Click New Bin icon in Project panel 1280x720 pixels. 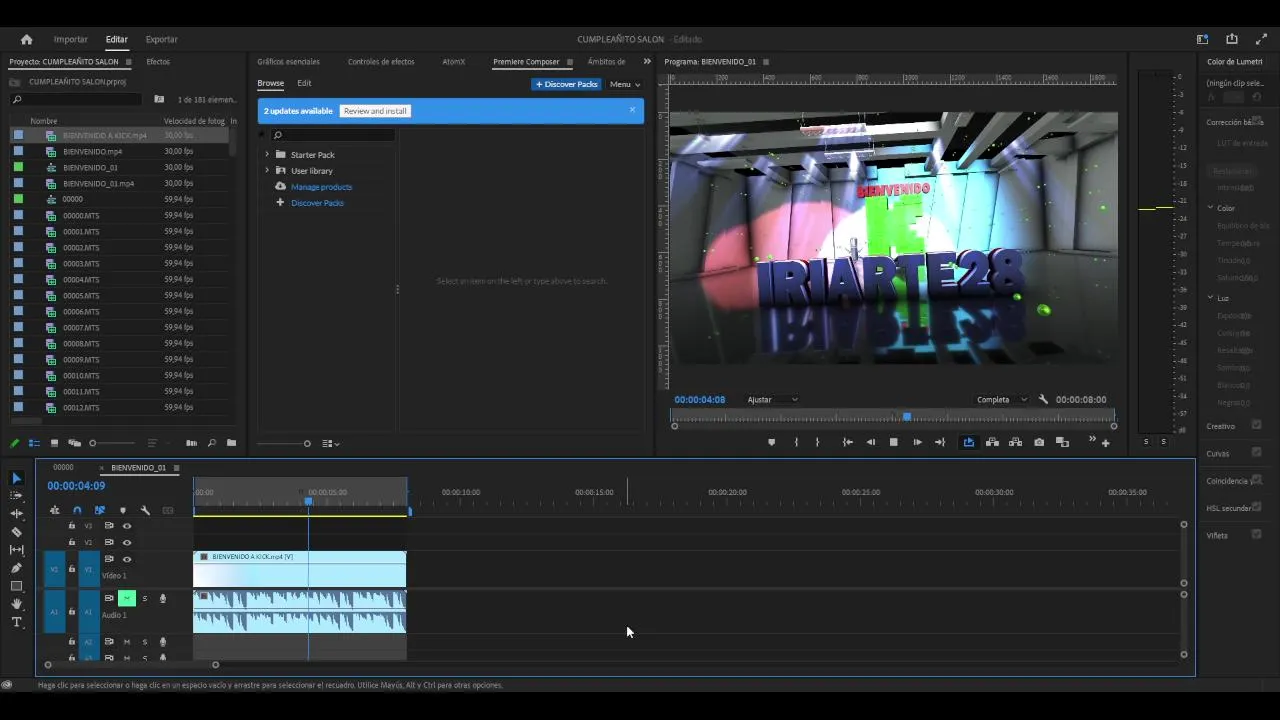[231, 443]
